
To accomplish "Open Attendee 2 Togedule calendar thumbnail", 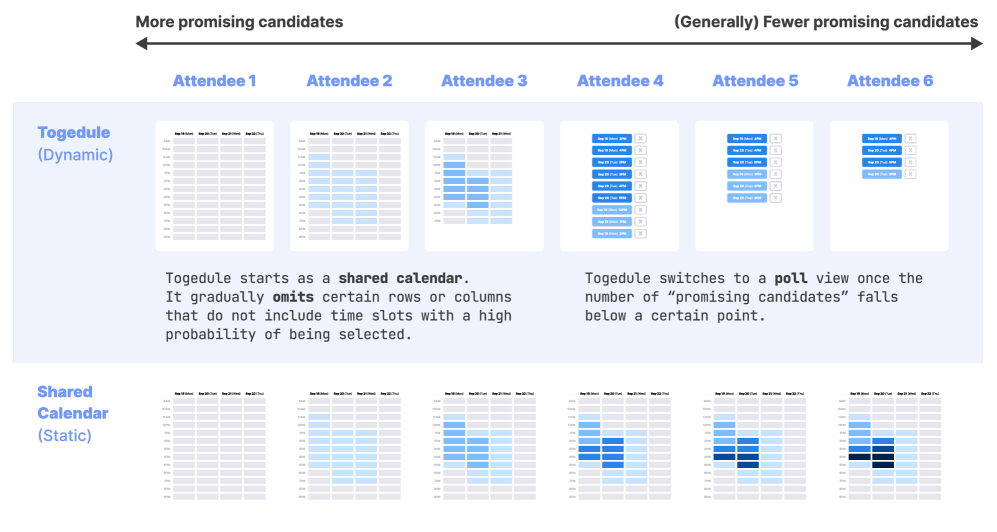I will coord(349,186).
